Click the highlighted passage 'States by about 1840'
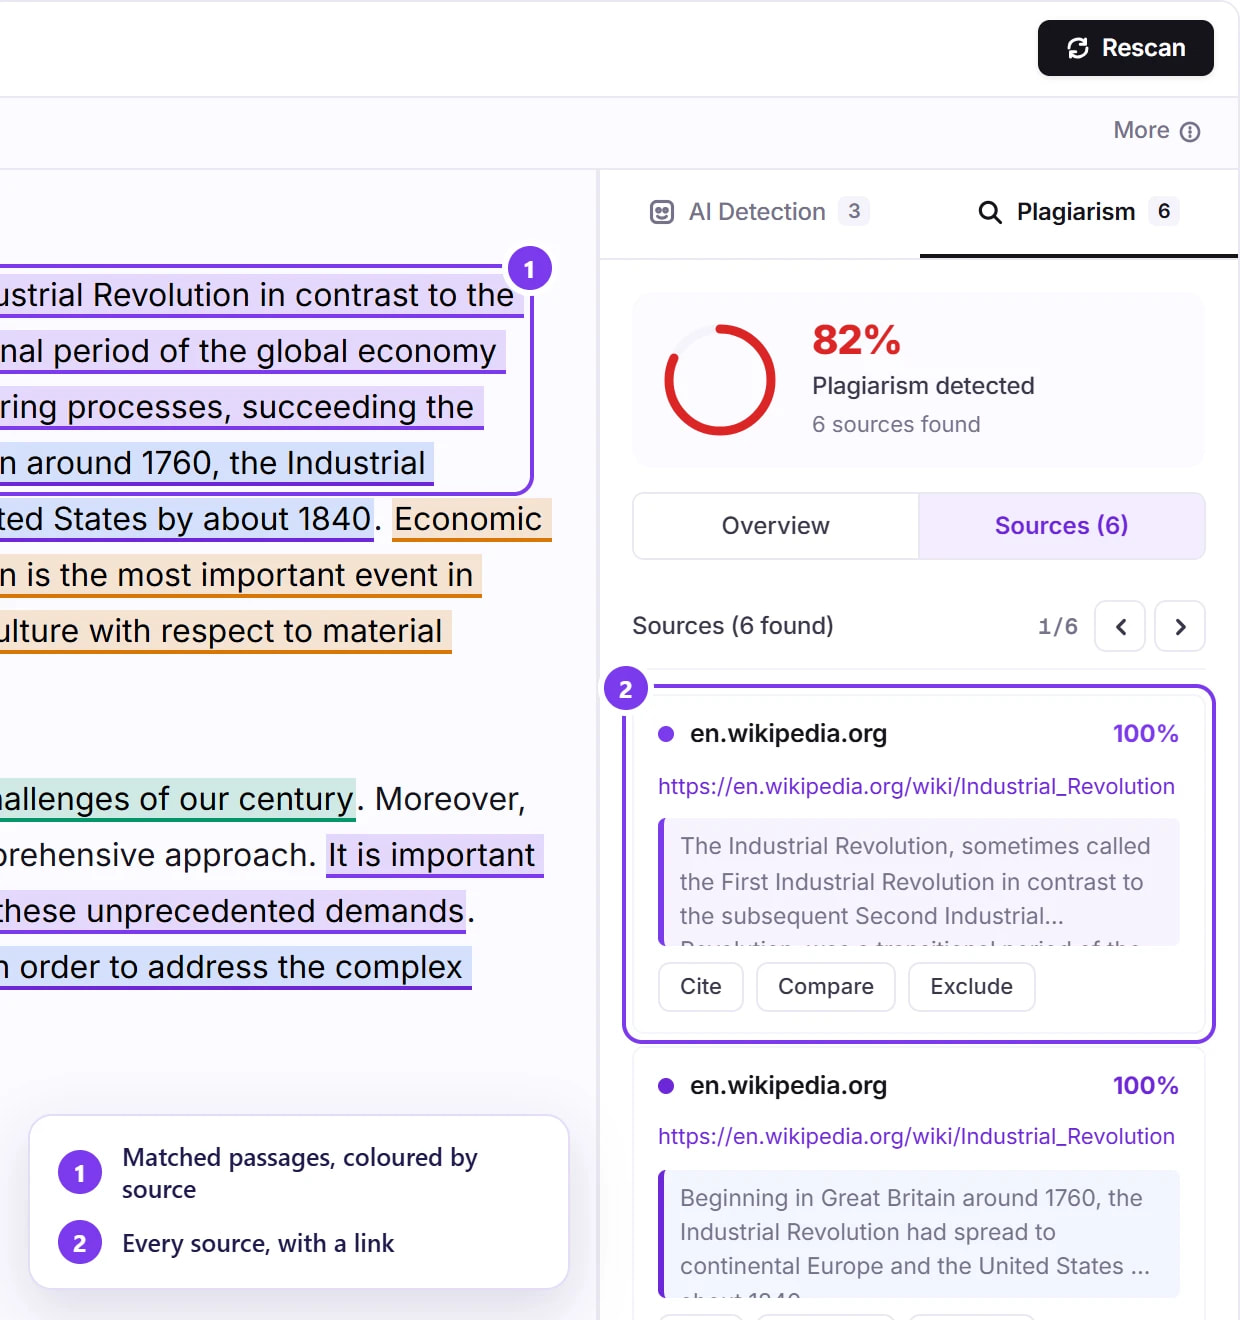Viewport: 1240px width, 1320px height. coord(212,520)
